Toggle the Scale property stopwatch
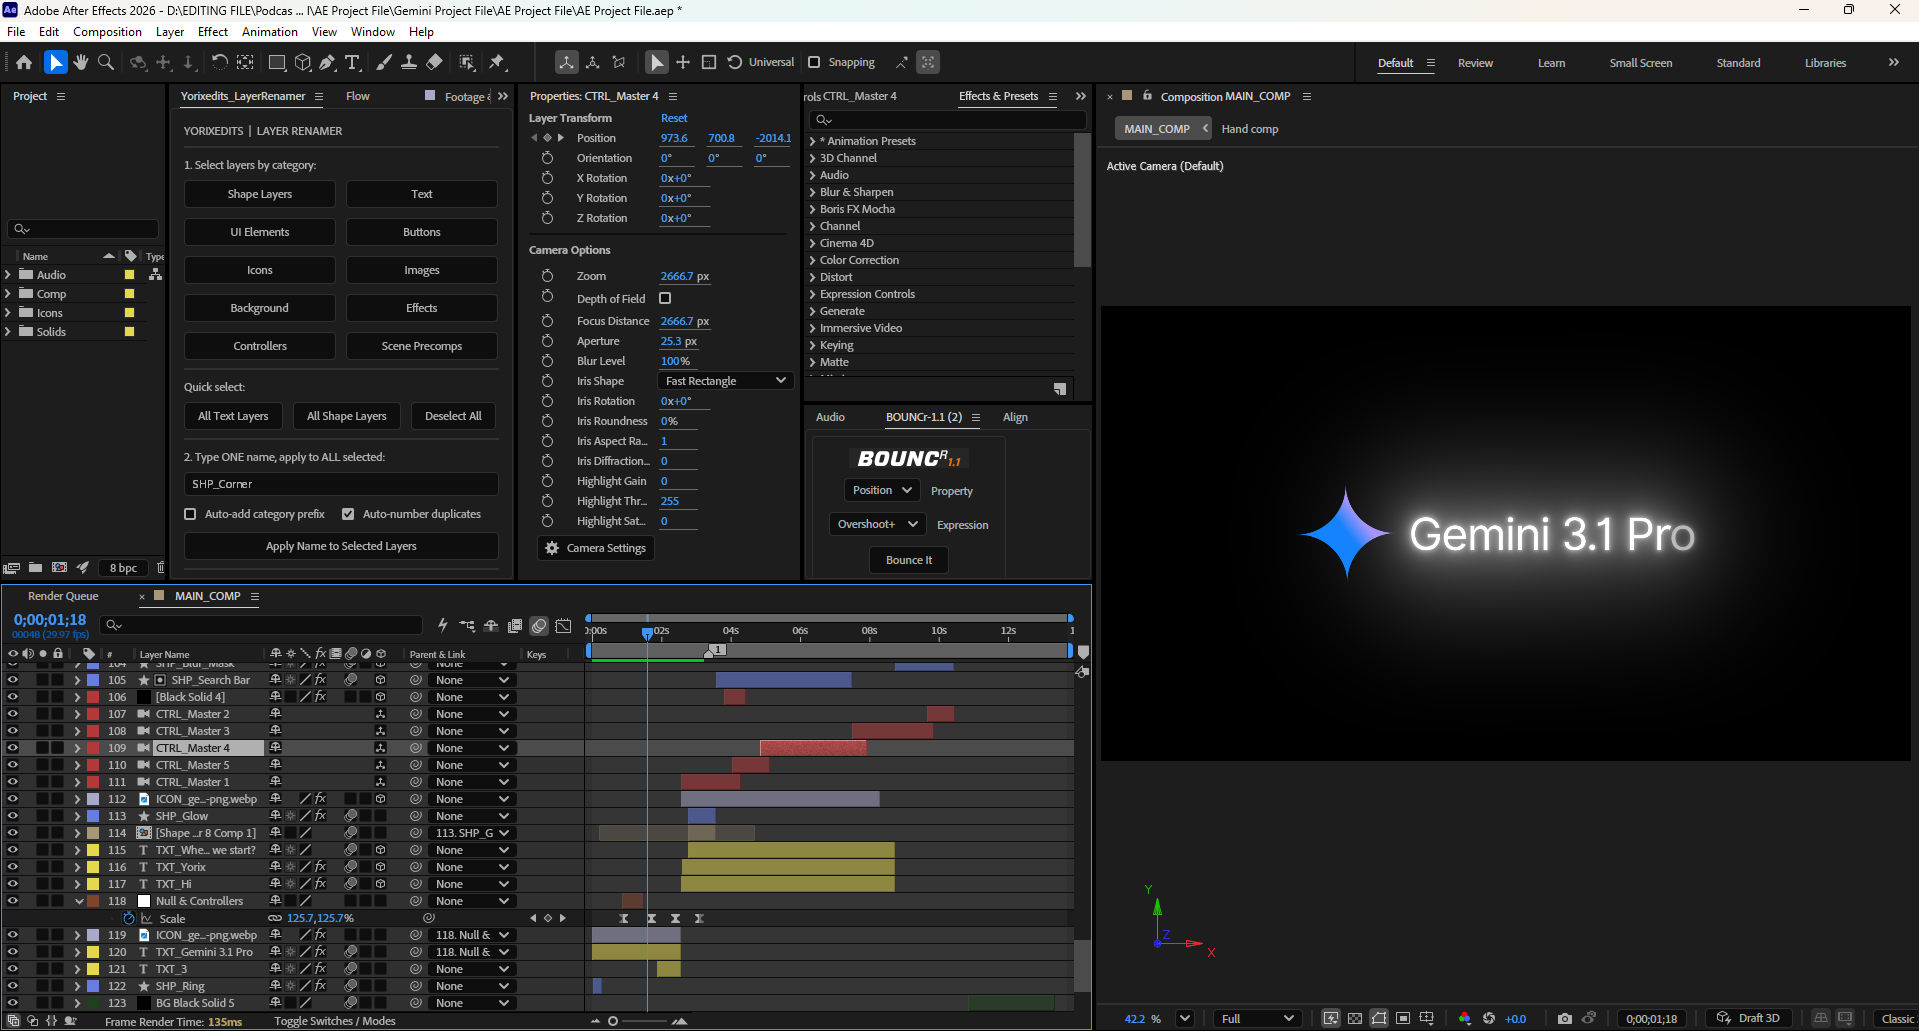 (129, 918)
